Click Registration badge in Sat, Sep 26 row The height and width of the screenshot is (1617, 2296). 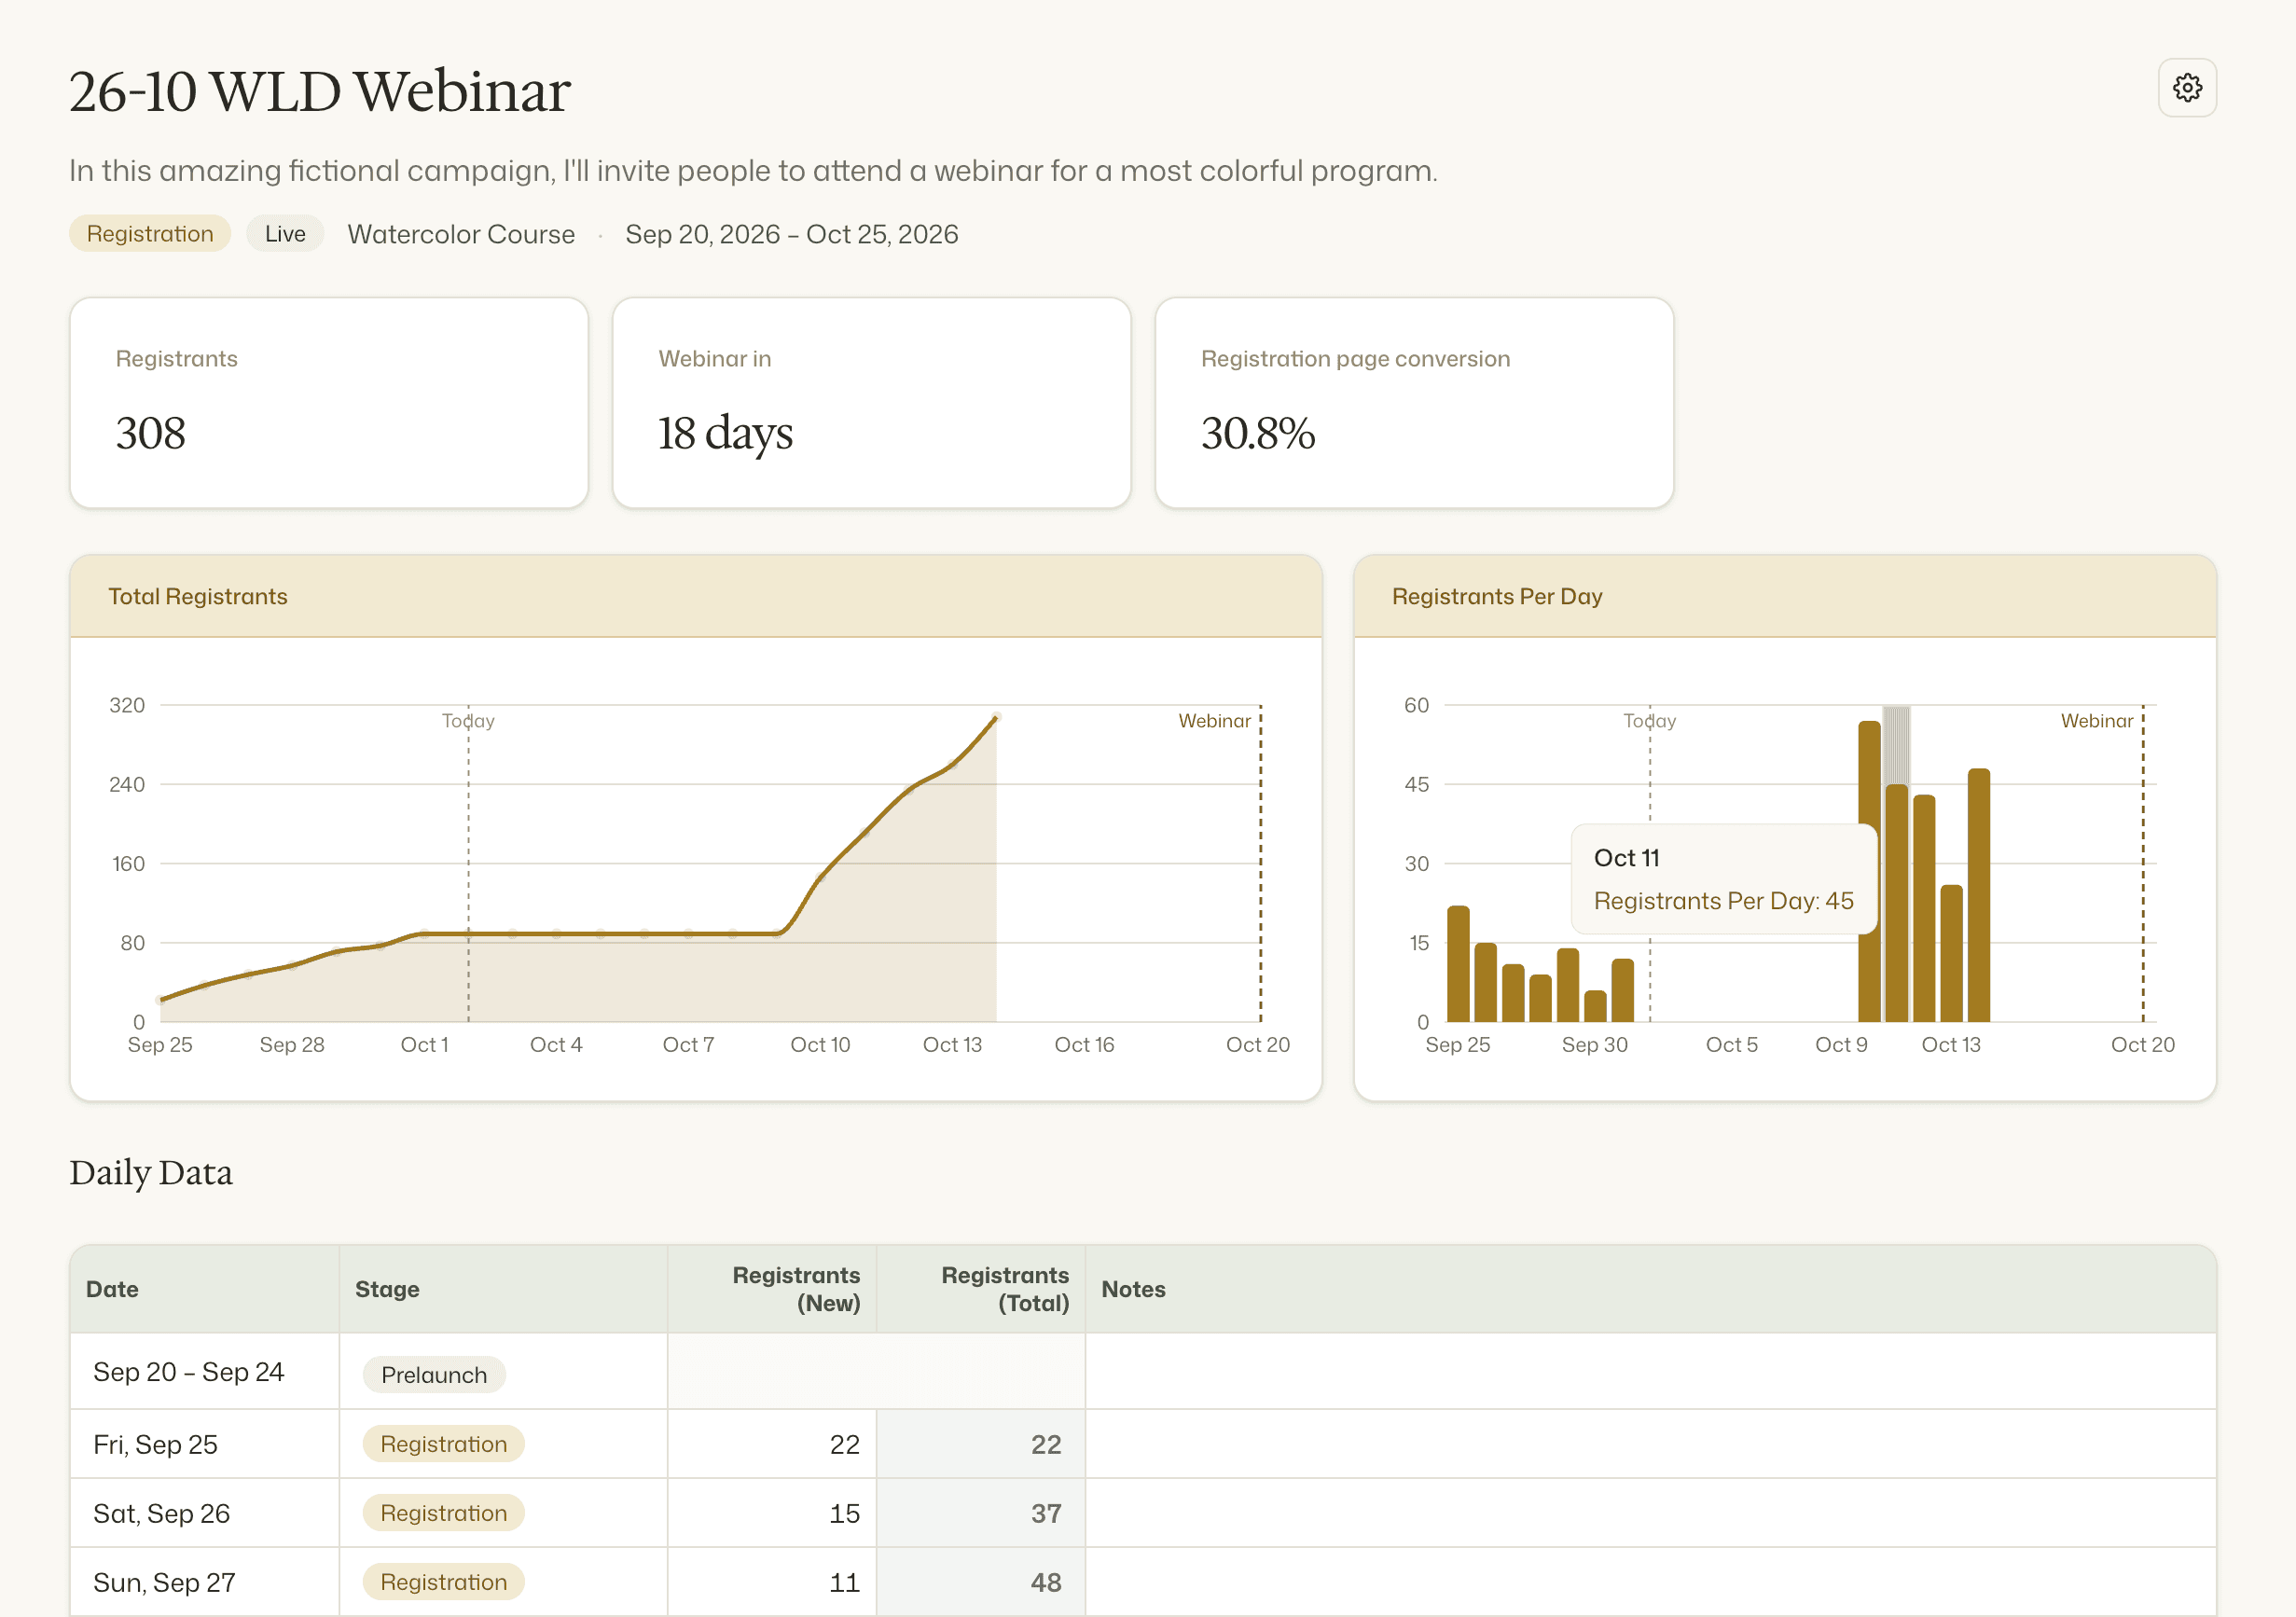[x=443, y=1513]
